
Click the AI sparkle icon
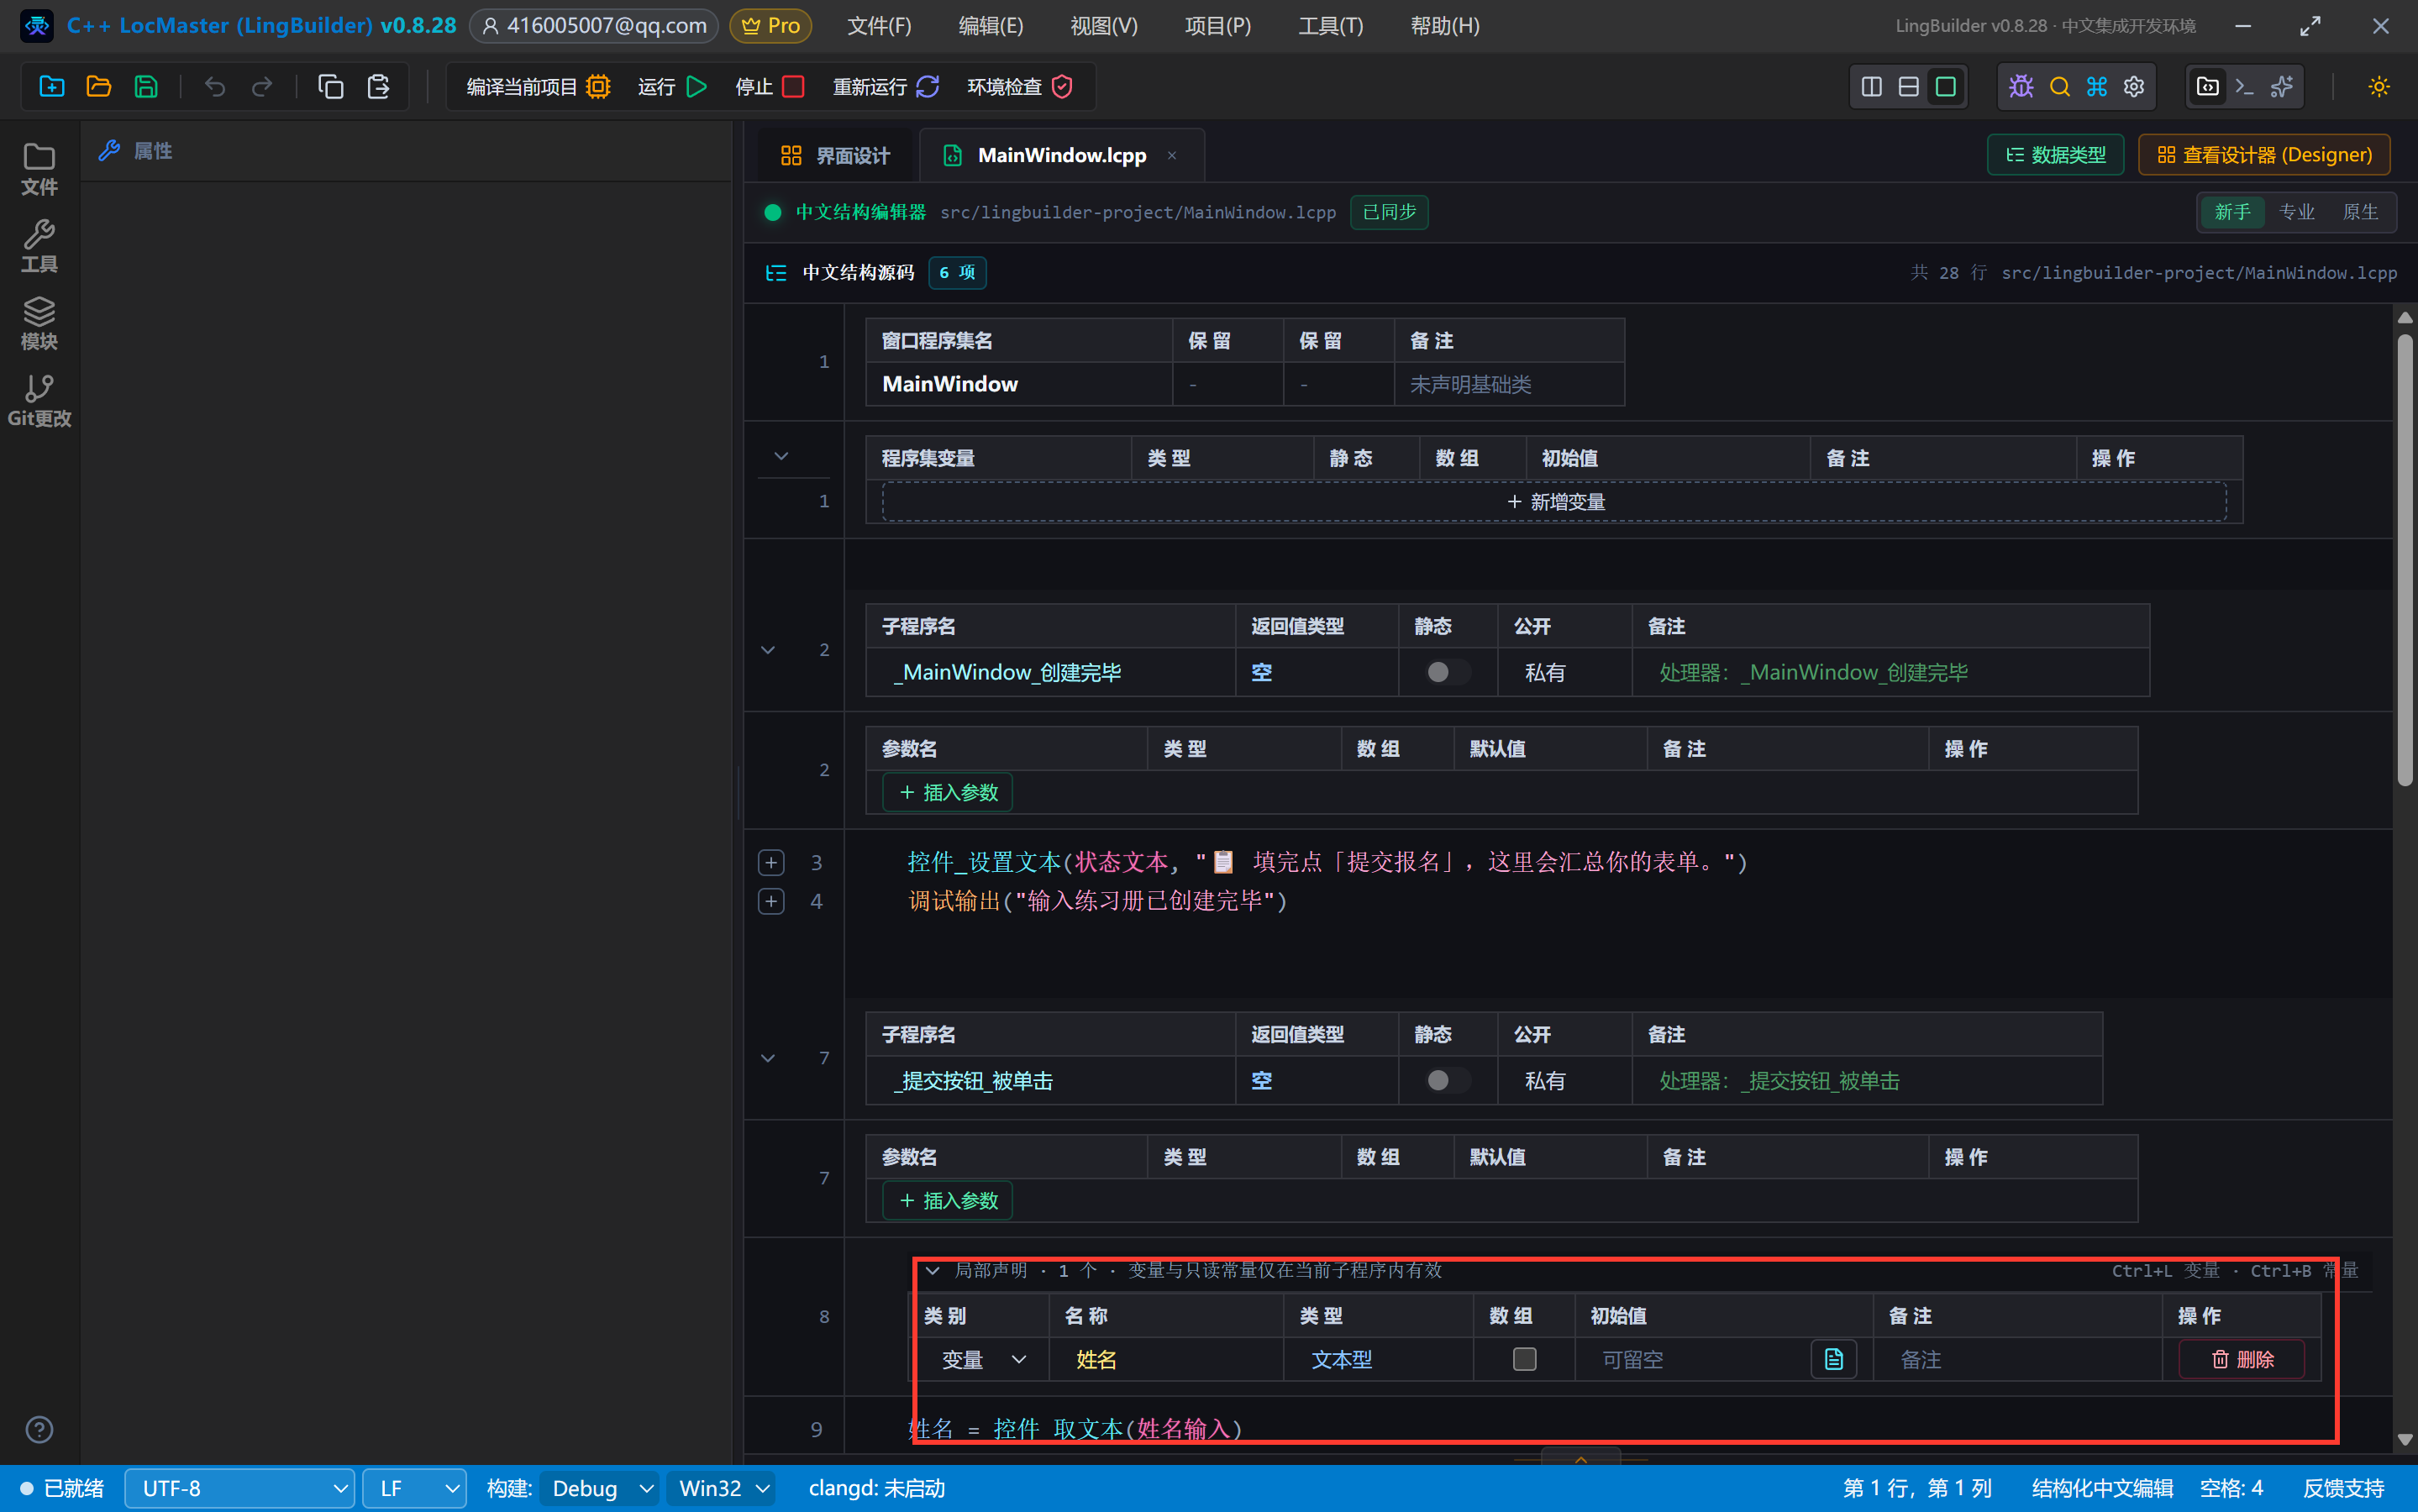(x=2281, y=87)
